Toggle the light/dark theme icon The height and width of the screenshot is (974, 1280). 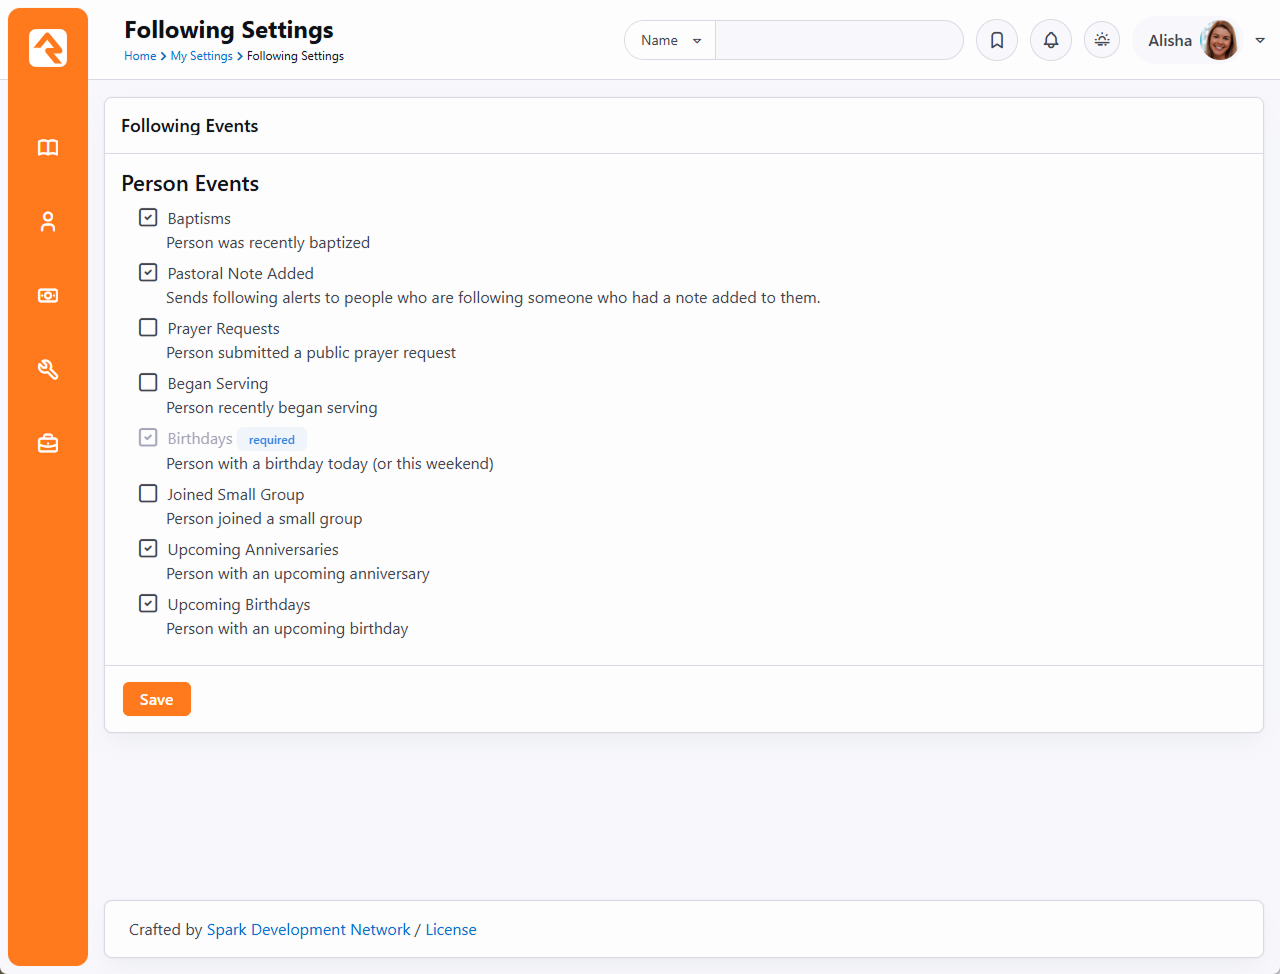(x=1102, y=41)
